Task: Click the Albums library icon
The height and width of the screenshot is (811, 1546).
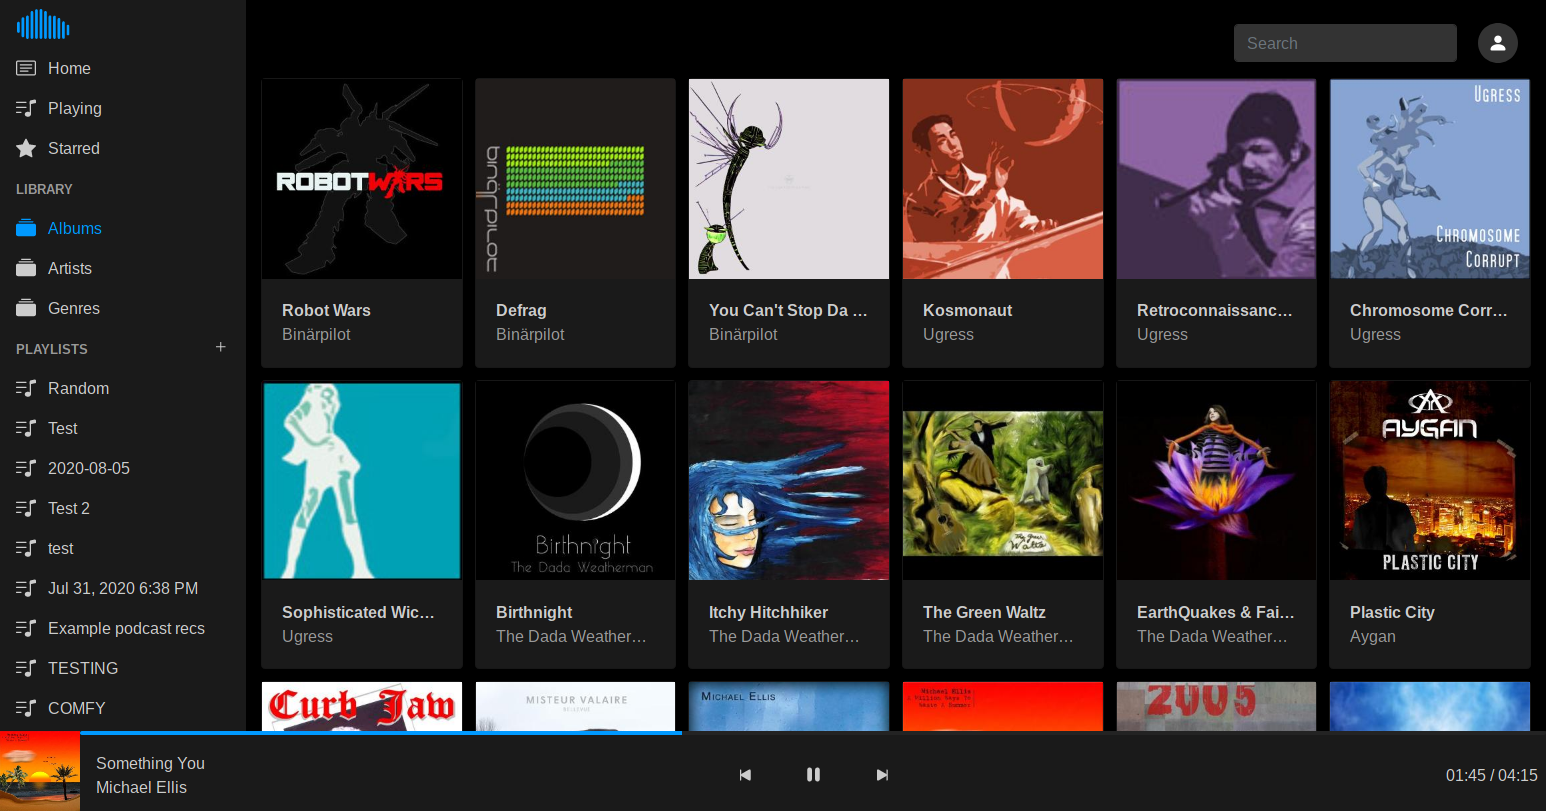Action: point(26,228)
